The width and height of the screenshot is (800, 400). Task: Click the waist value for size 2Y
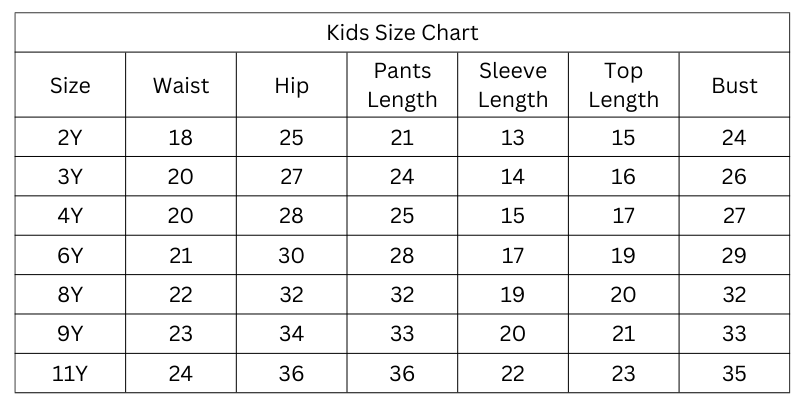pos(181,138)
